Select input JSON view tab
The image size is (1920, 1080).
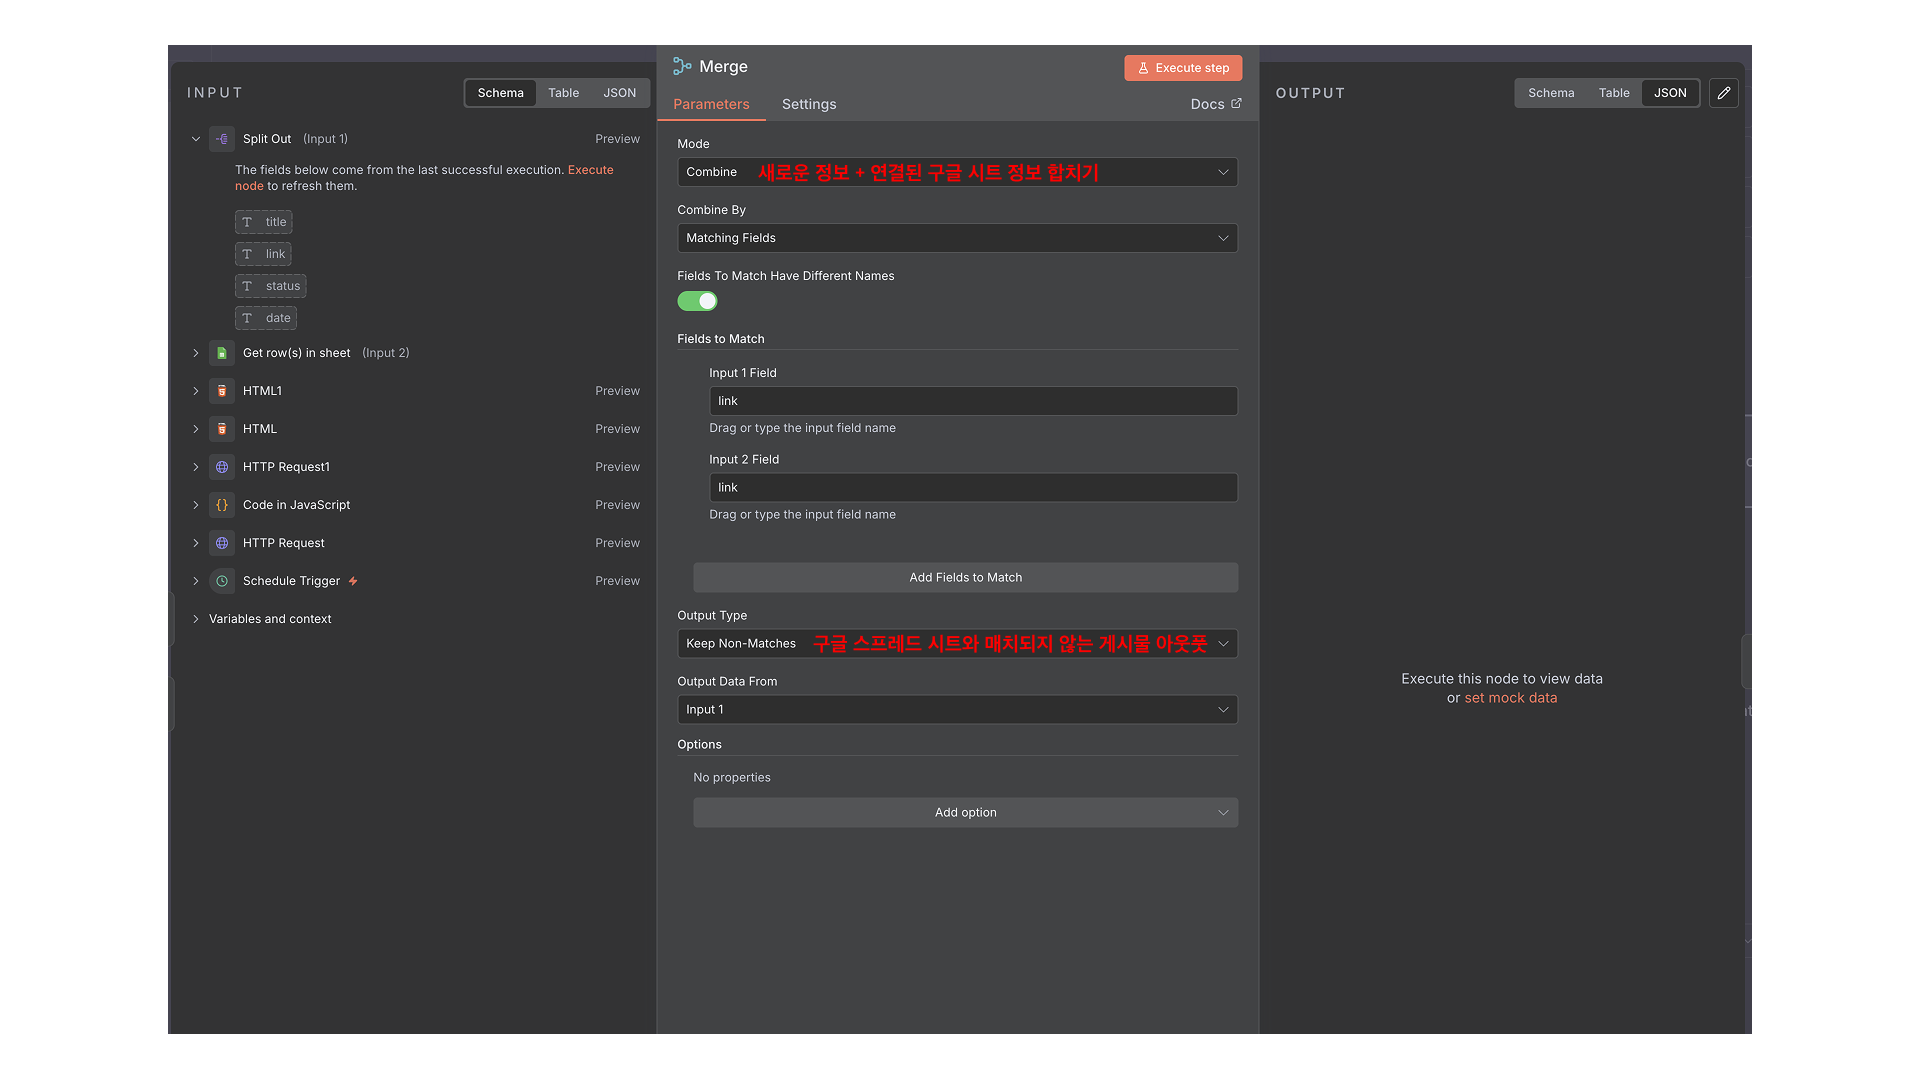[x=619, y=93]
